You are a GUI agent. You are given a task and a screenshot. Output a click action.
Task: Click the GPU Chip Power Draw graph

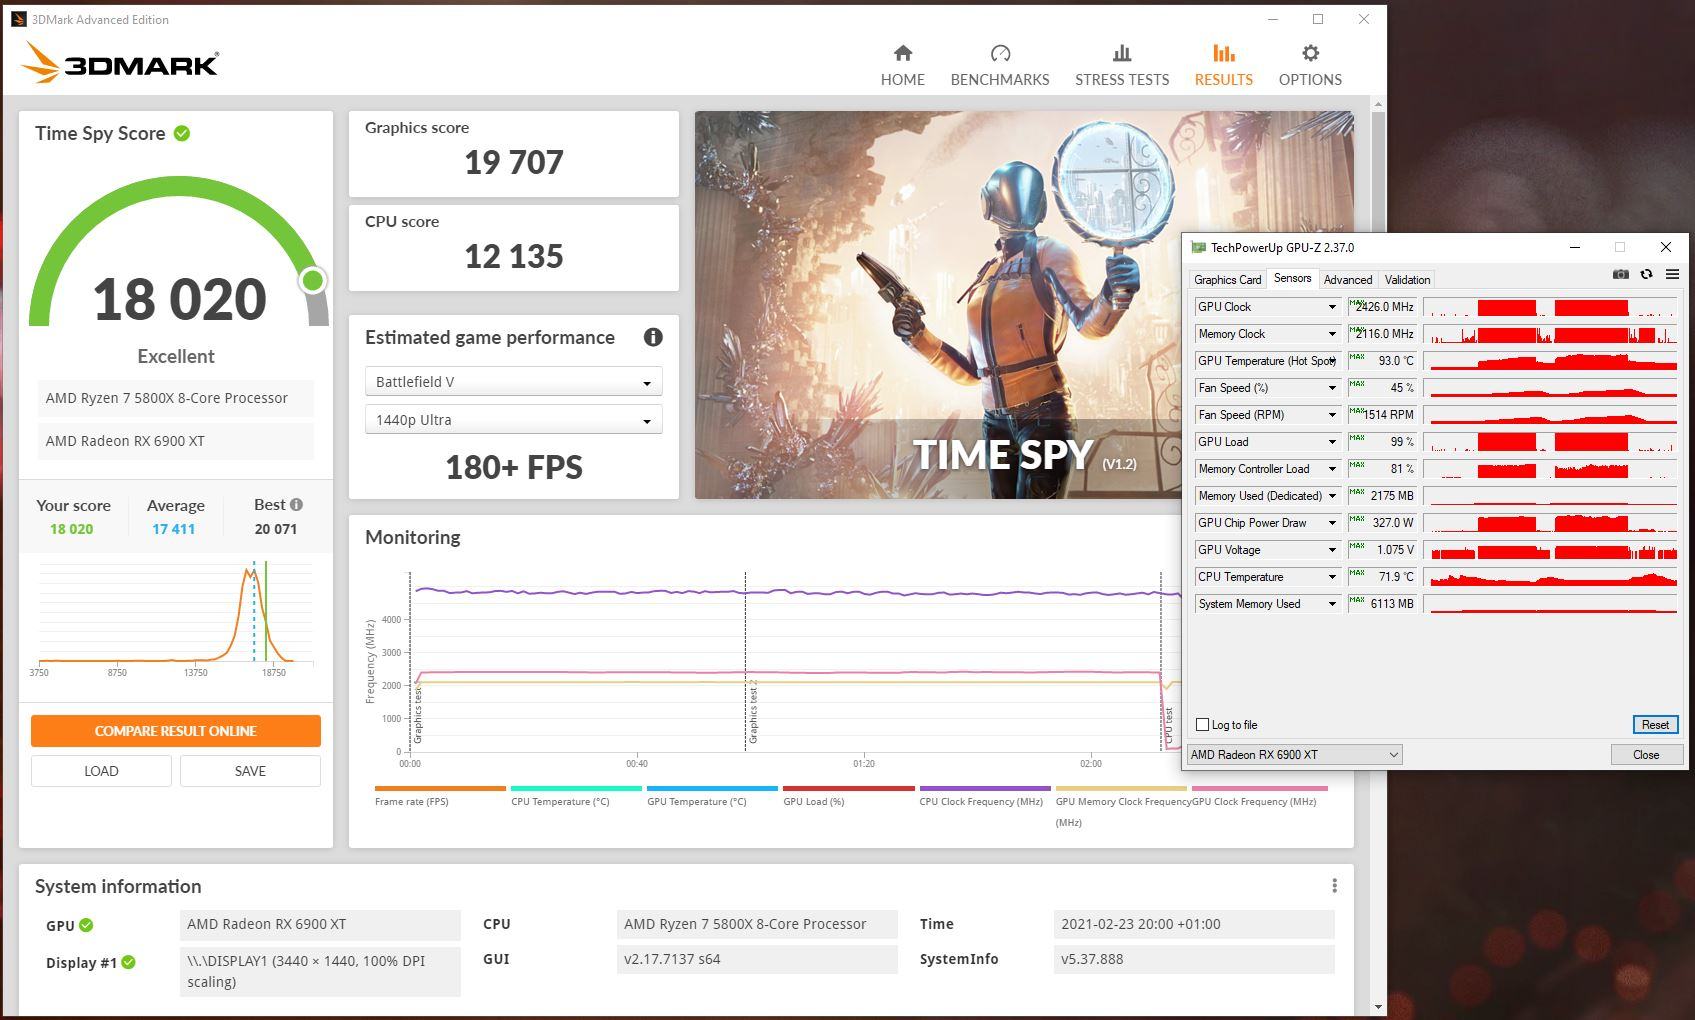(x=1550, y=523)
